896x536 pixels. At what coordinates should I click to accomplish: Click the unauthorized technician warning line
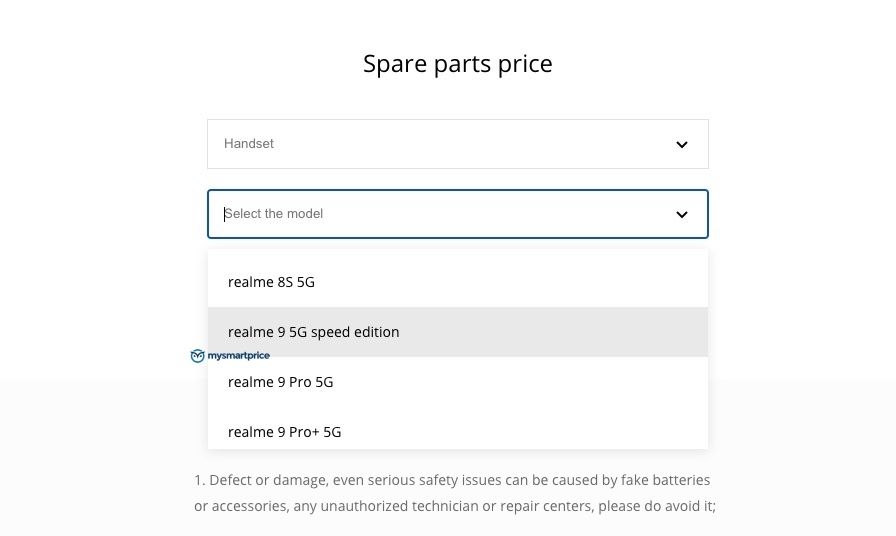pyautogui.click(x=455, y=506)
